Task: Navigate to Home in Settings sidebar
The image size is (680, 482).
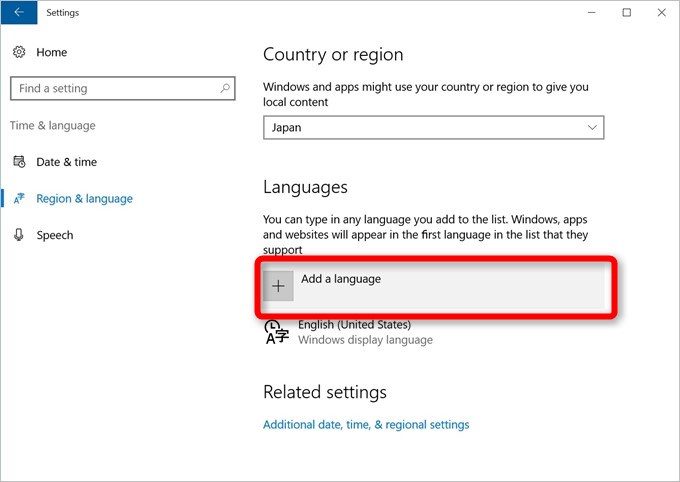Action: click(x=52, y=52)
